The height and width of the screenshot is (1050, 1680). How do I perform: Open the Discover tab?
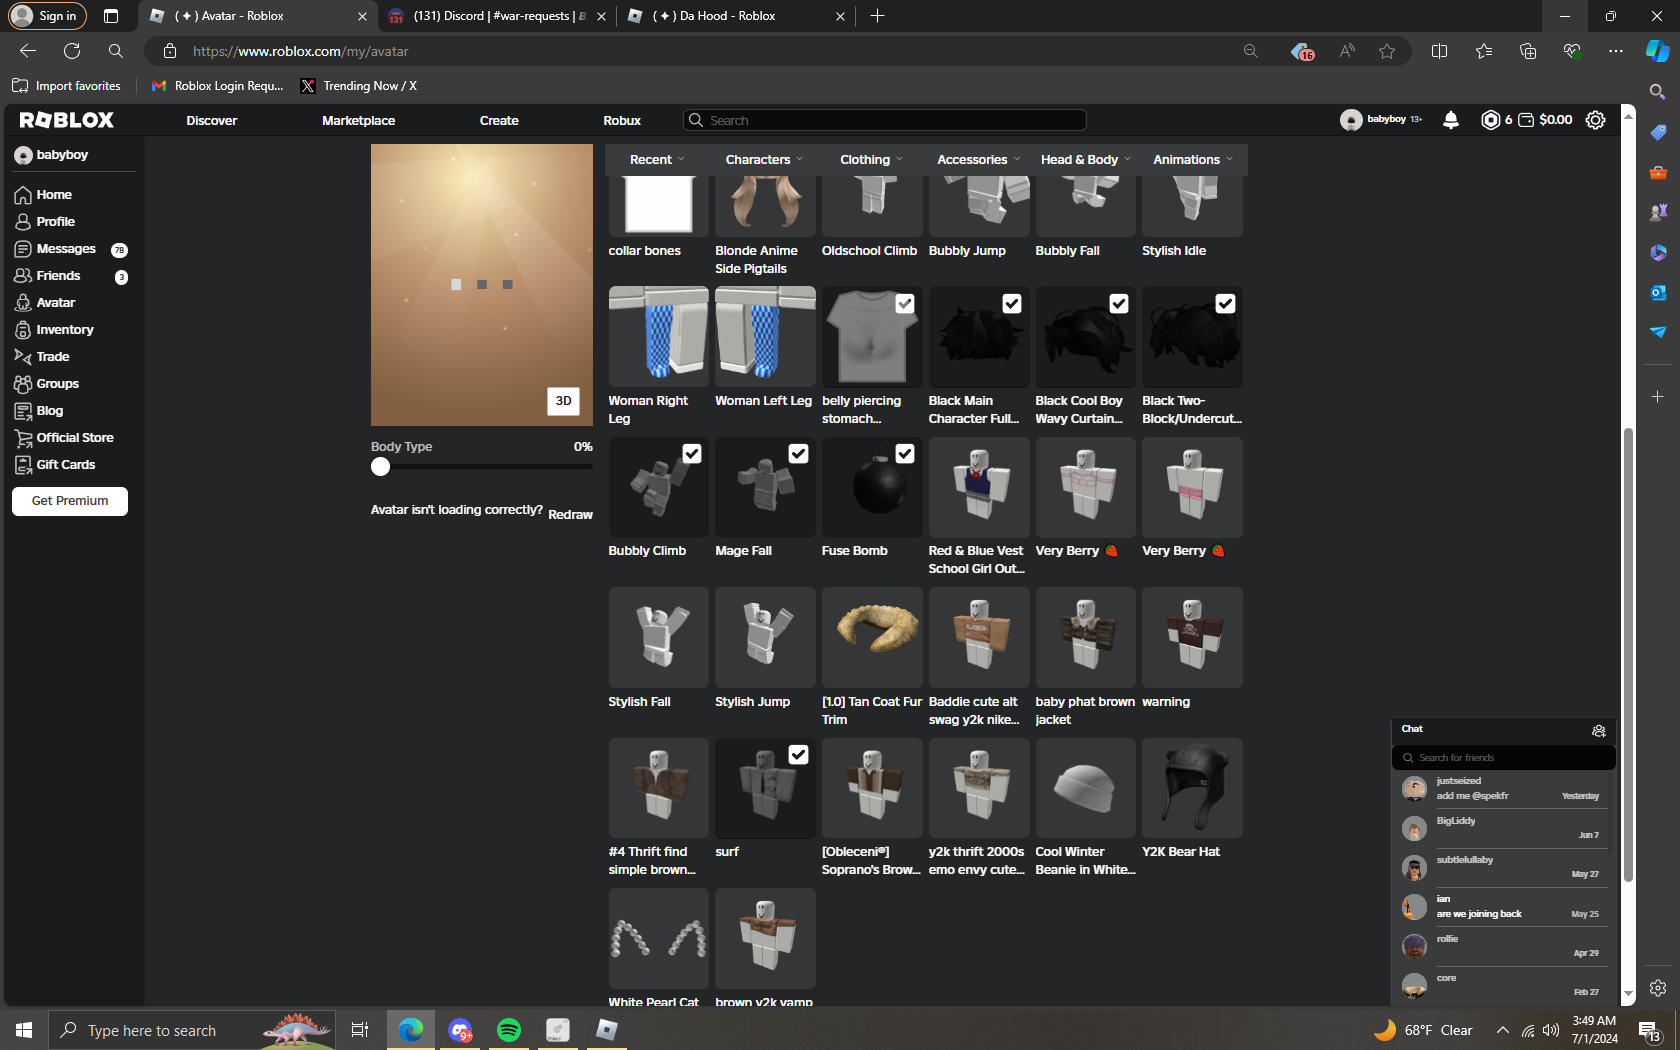coord(212,121)
